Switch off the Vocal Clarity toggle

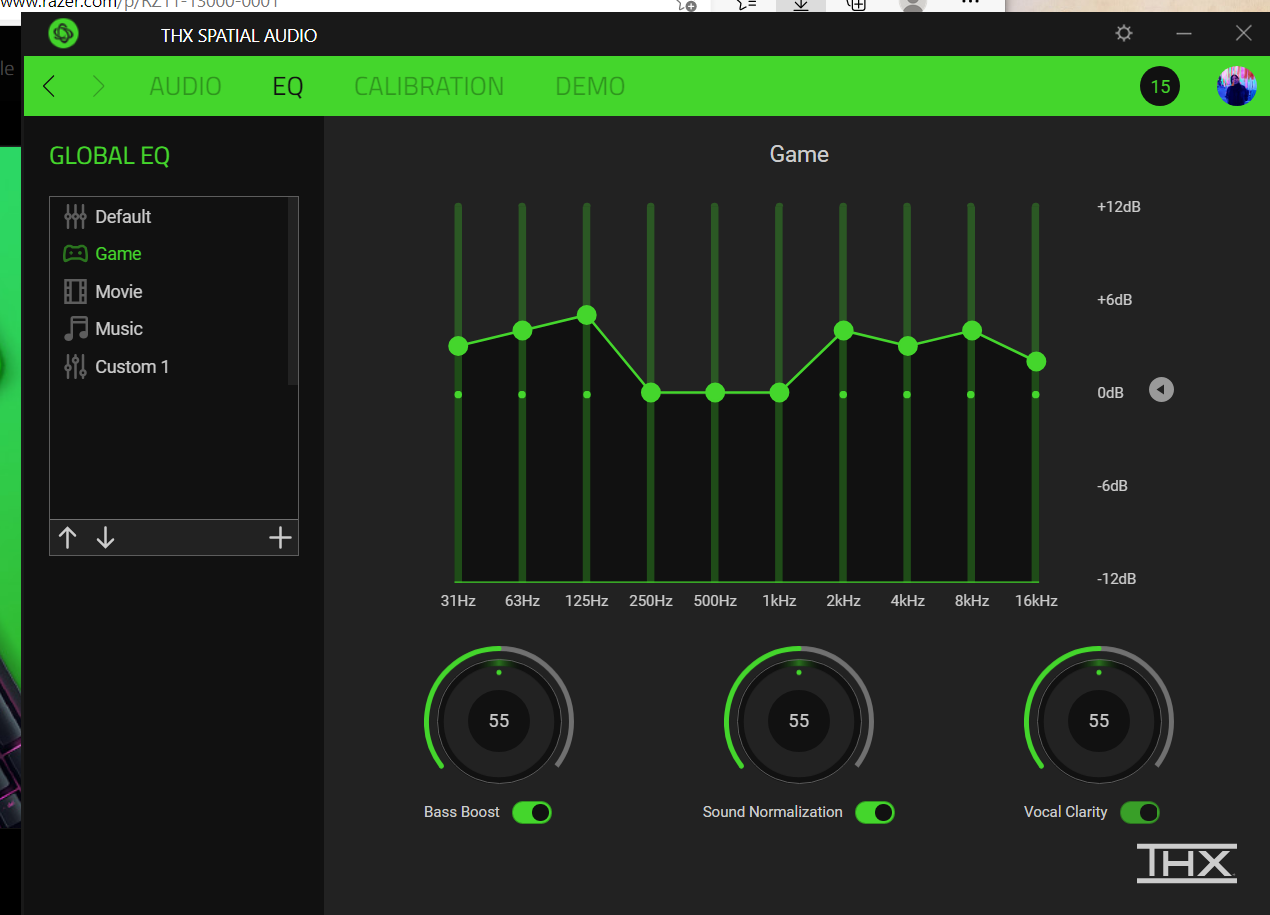(x=1140, y=812)
